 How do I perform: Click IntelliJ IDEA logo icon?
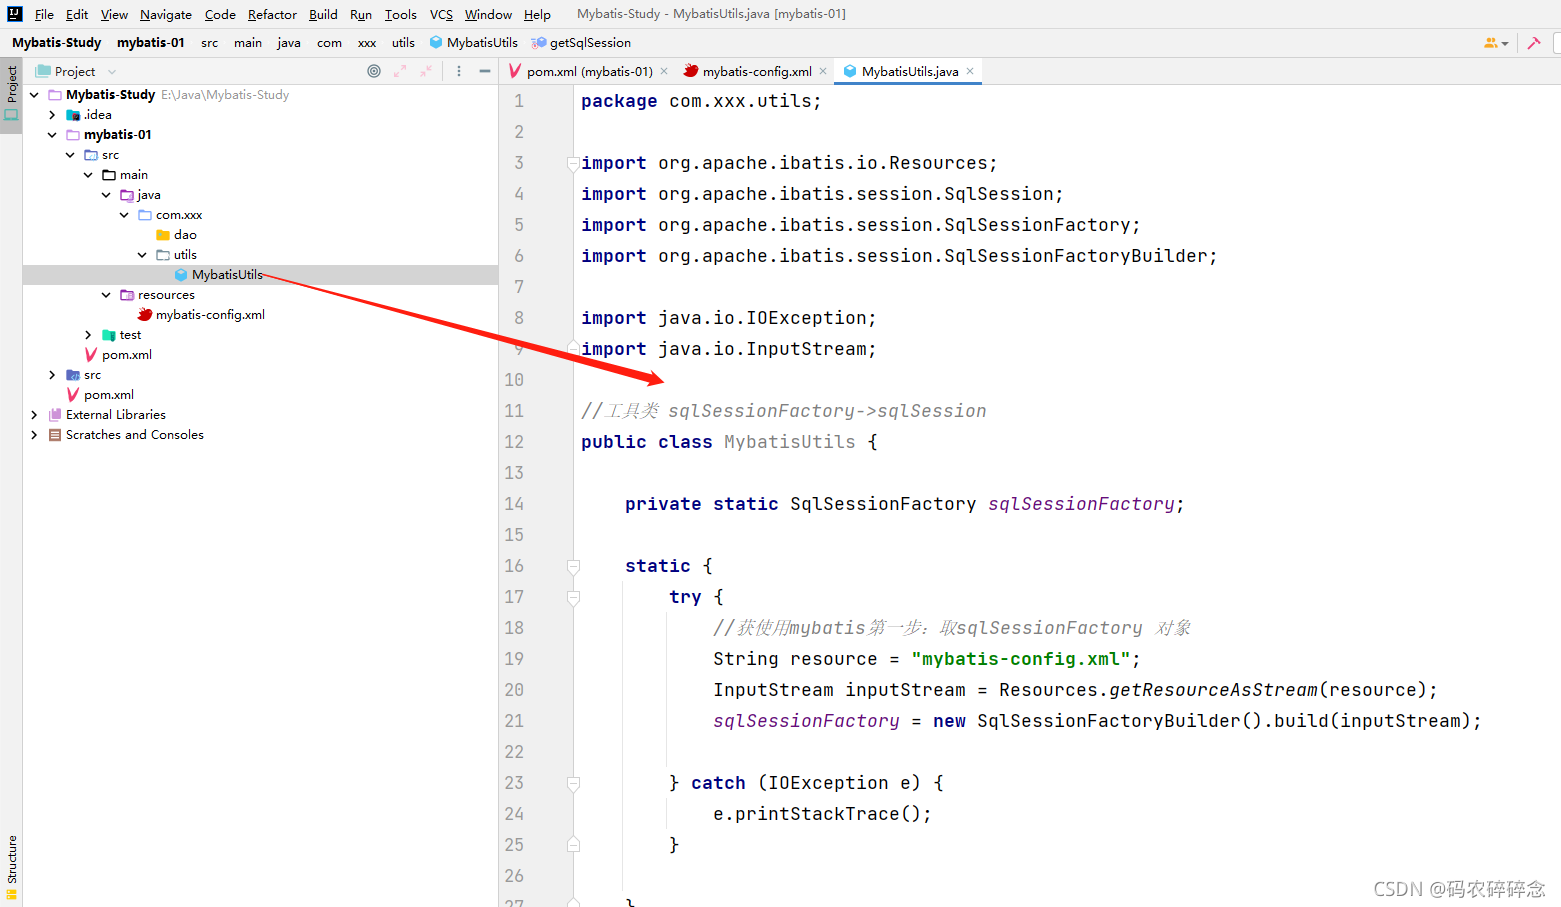pyautogui.click(x=14, y=14)
